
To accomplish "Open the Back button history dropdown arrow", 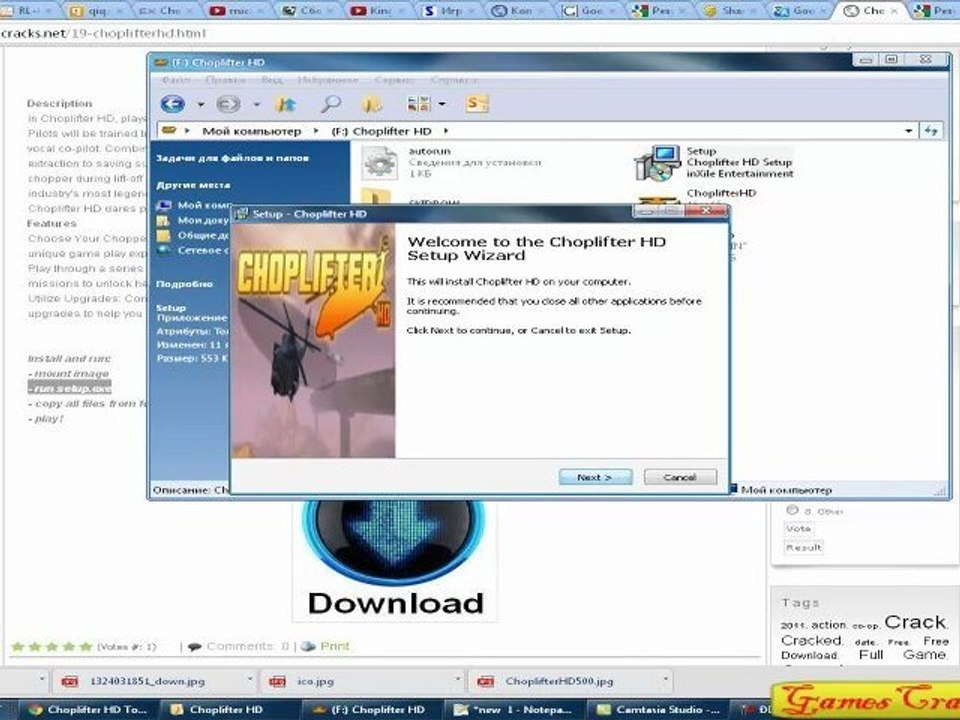I will pos(200,105).
